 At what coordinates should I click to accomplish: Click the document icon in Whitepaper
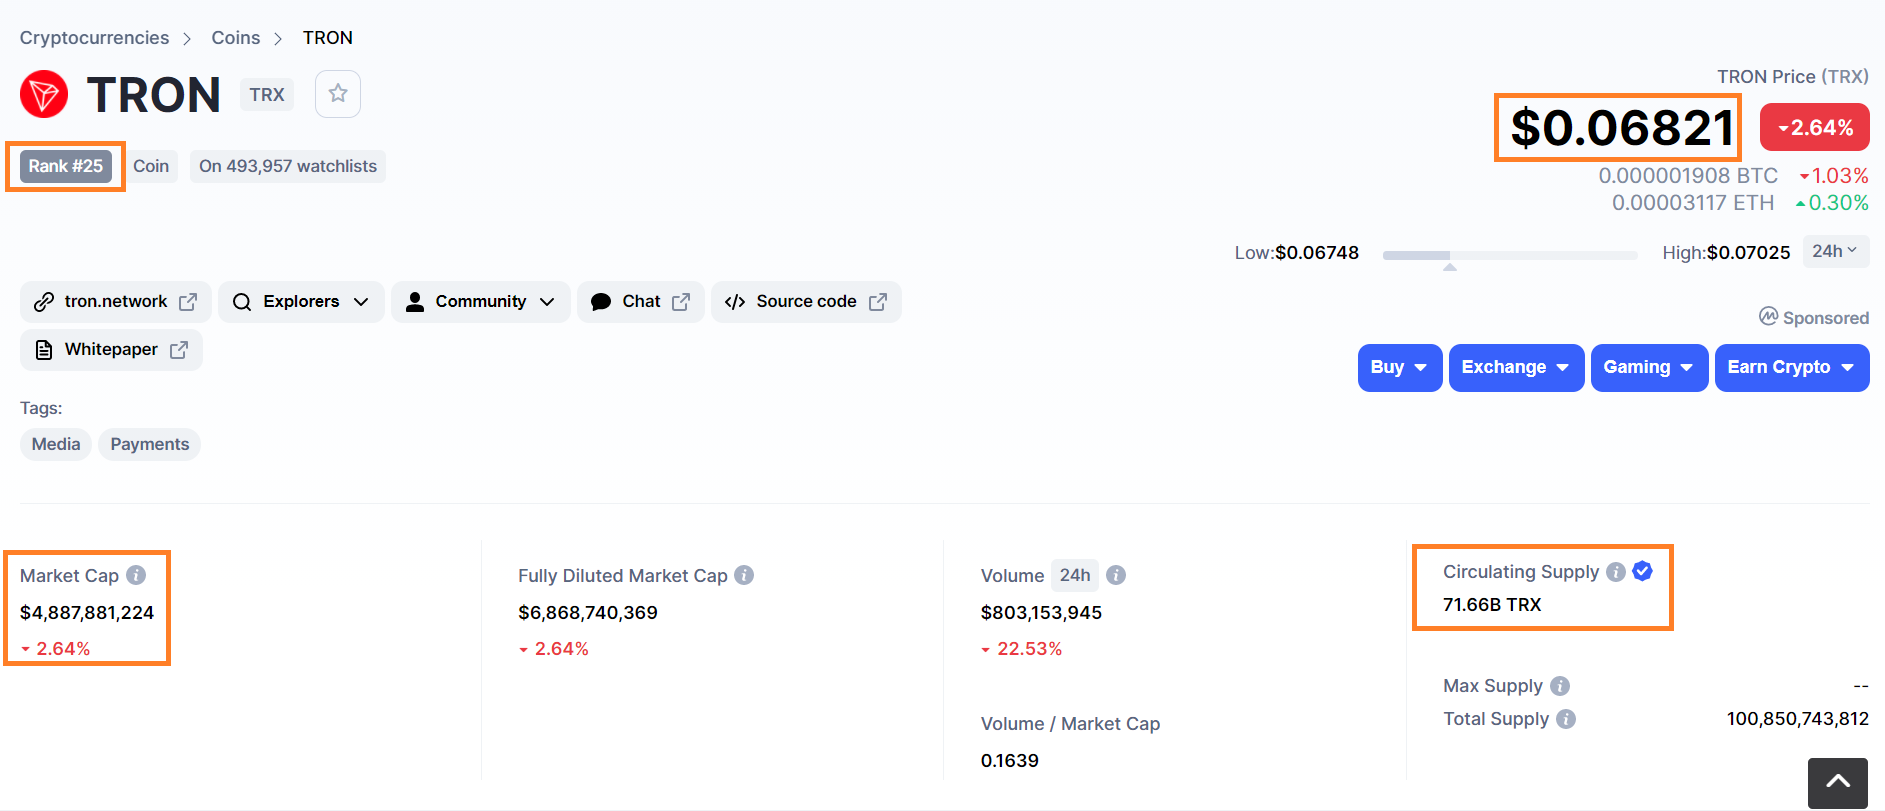tap(44, 350)
